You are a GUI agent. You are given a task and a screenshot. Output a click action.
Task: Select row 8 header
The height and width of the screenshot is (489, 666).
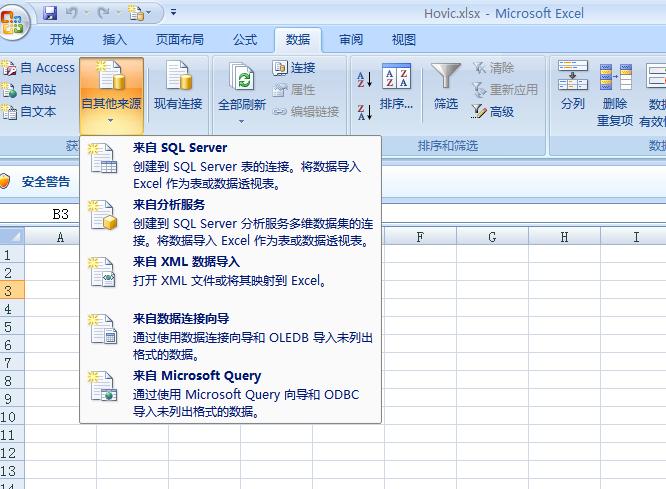12,381
